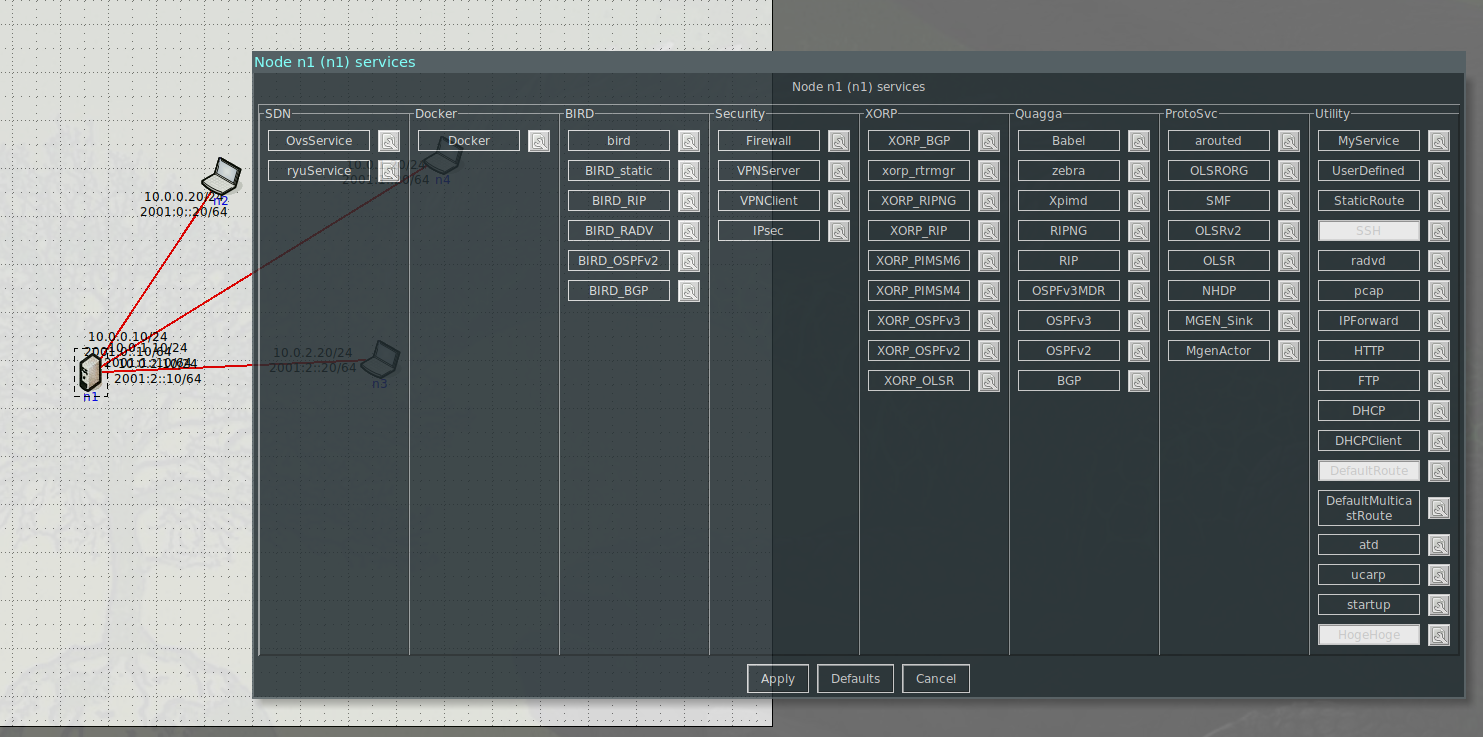Image resolution: width=1483 pixels, height=737 pixels.
Task: Click configure icon beside Firewall
Action: [839, 141]
